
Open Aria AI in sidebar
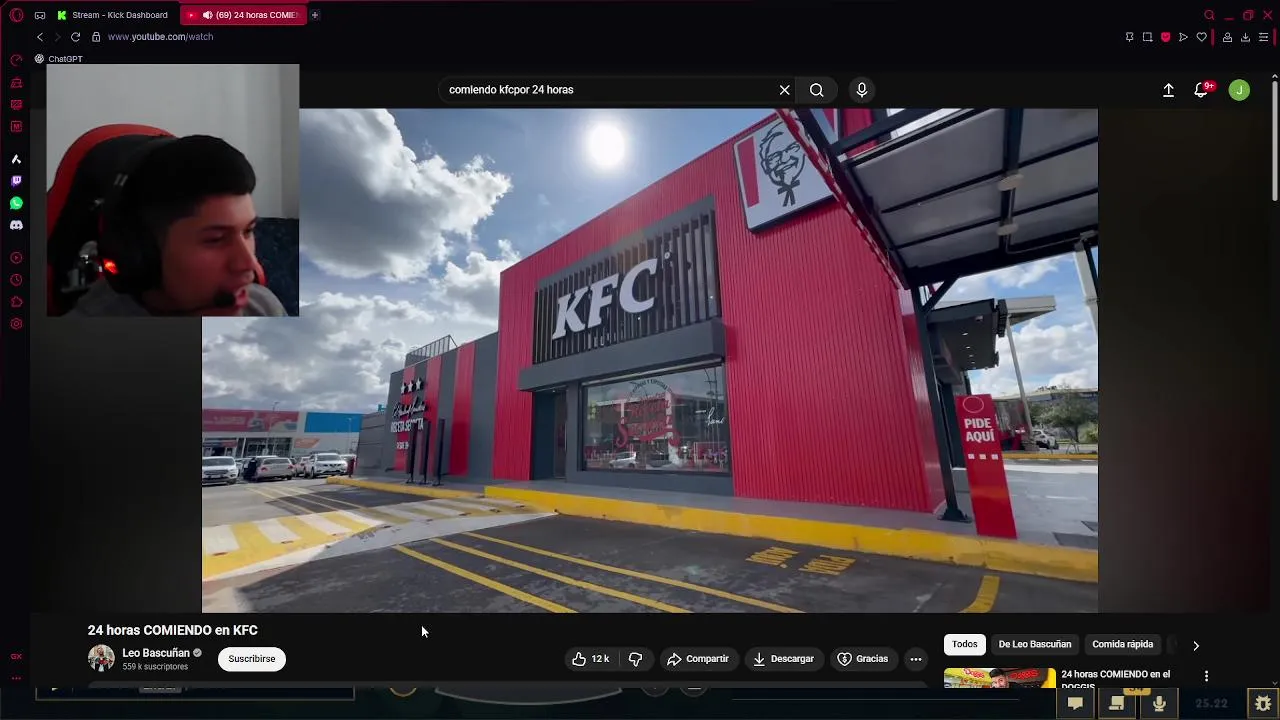16,159
